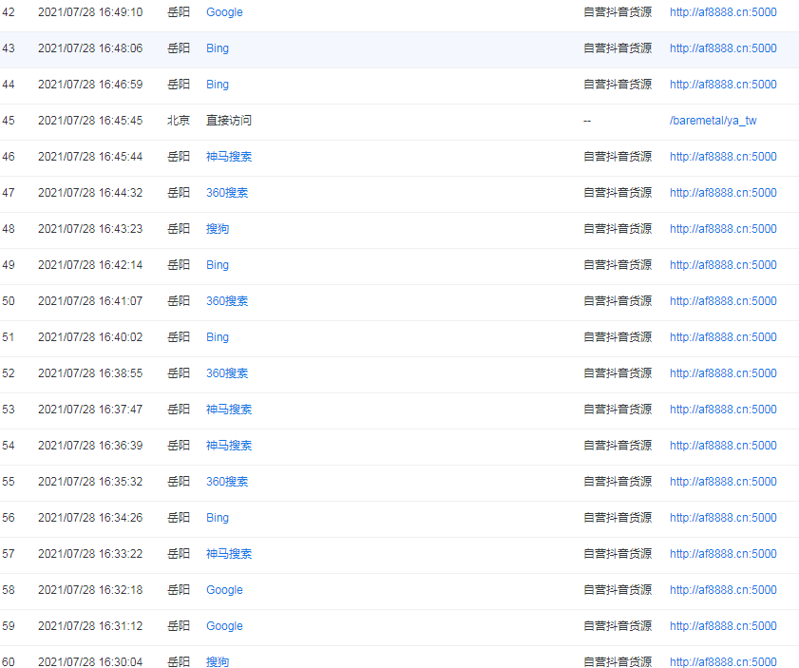Select timestamp 2021/07/28 16:32:18
Viewport: 799px width, 668px height.
click(90, 590)
